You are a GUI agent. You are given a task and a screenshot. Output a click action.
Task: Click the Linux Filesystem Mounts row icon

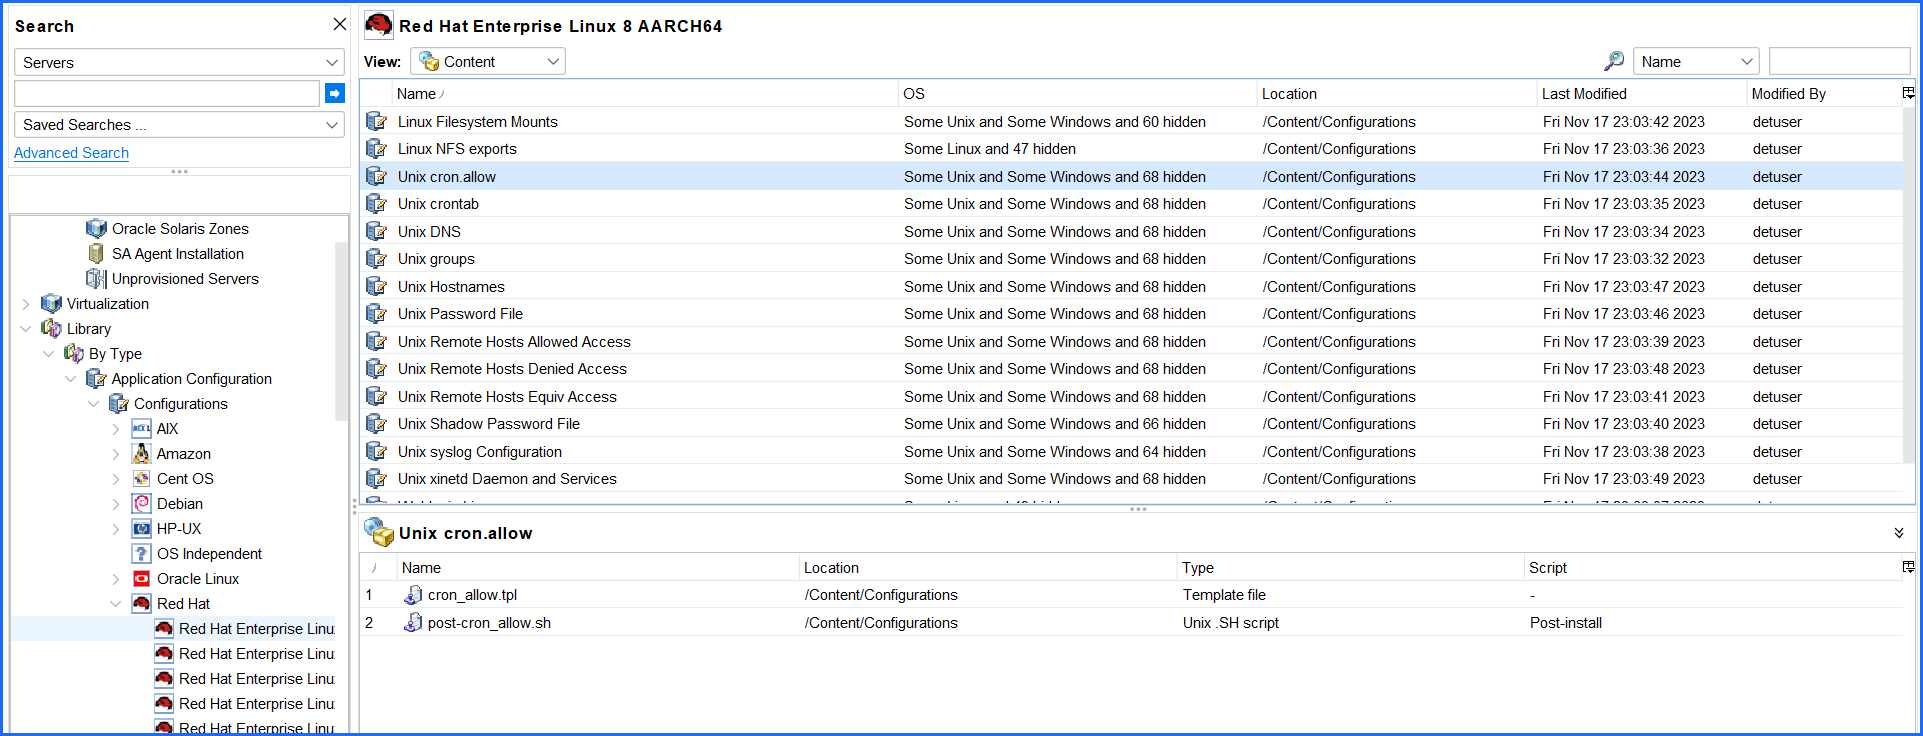tap(376, 121)
